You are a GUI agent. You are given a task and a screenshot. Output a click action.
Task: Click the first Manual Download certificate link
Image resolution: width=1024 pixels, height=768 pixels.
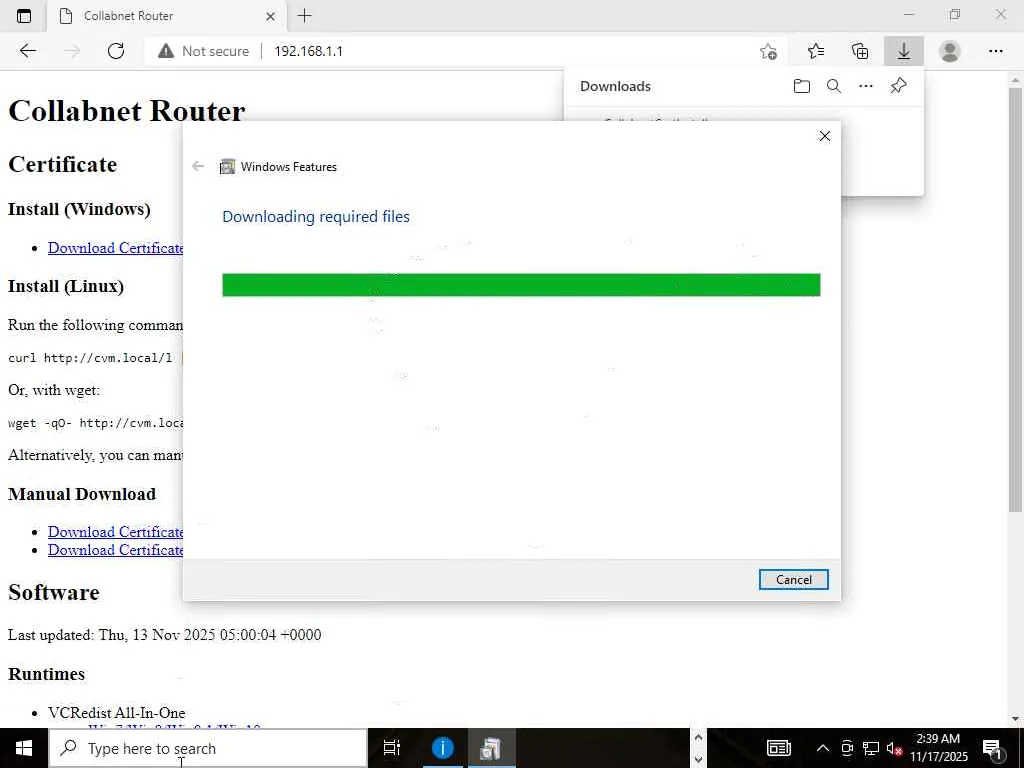click(x=115, y=532)
